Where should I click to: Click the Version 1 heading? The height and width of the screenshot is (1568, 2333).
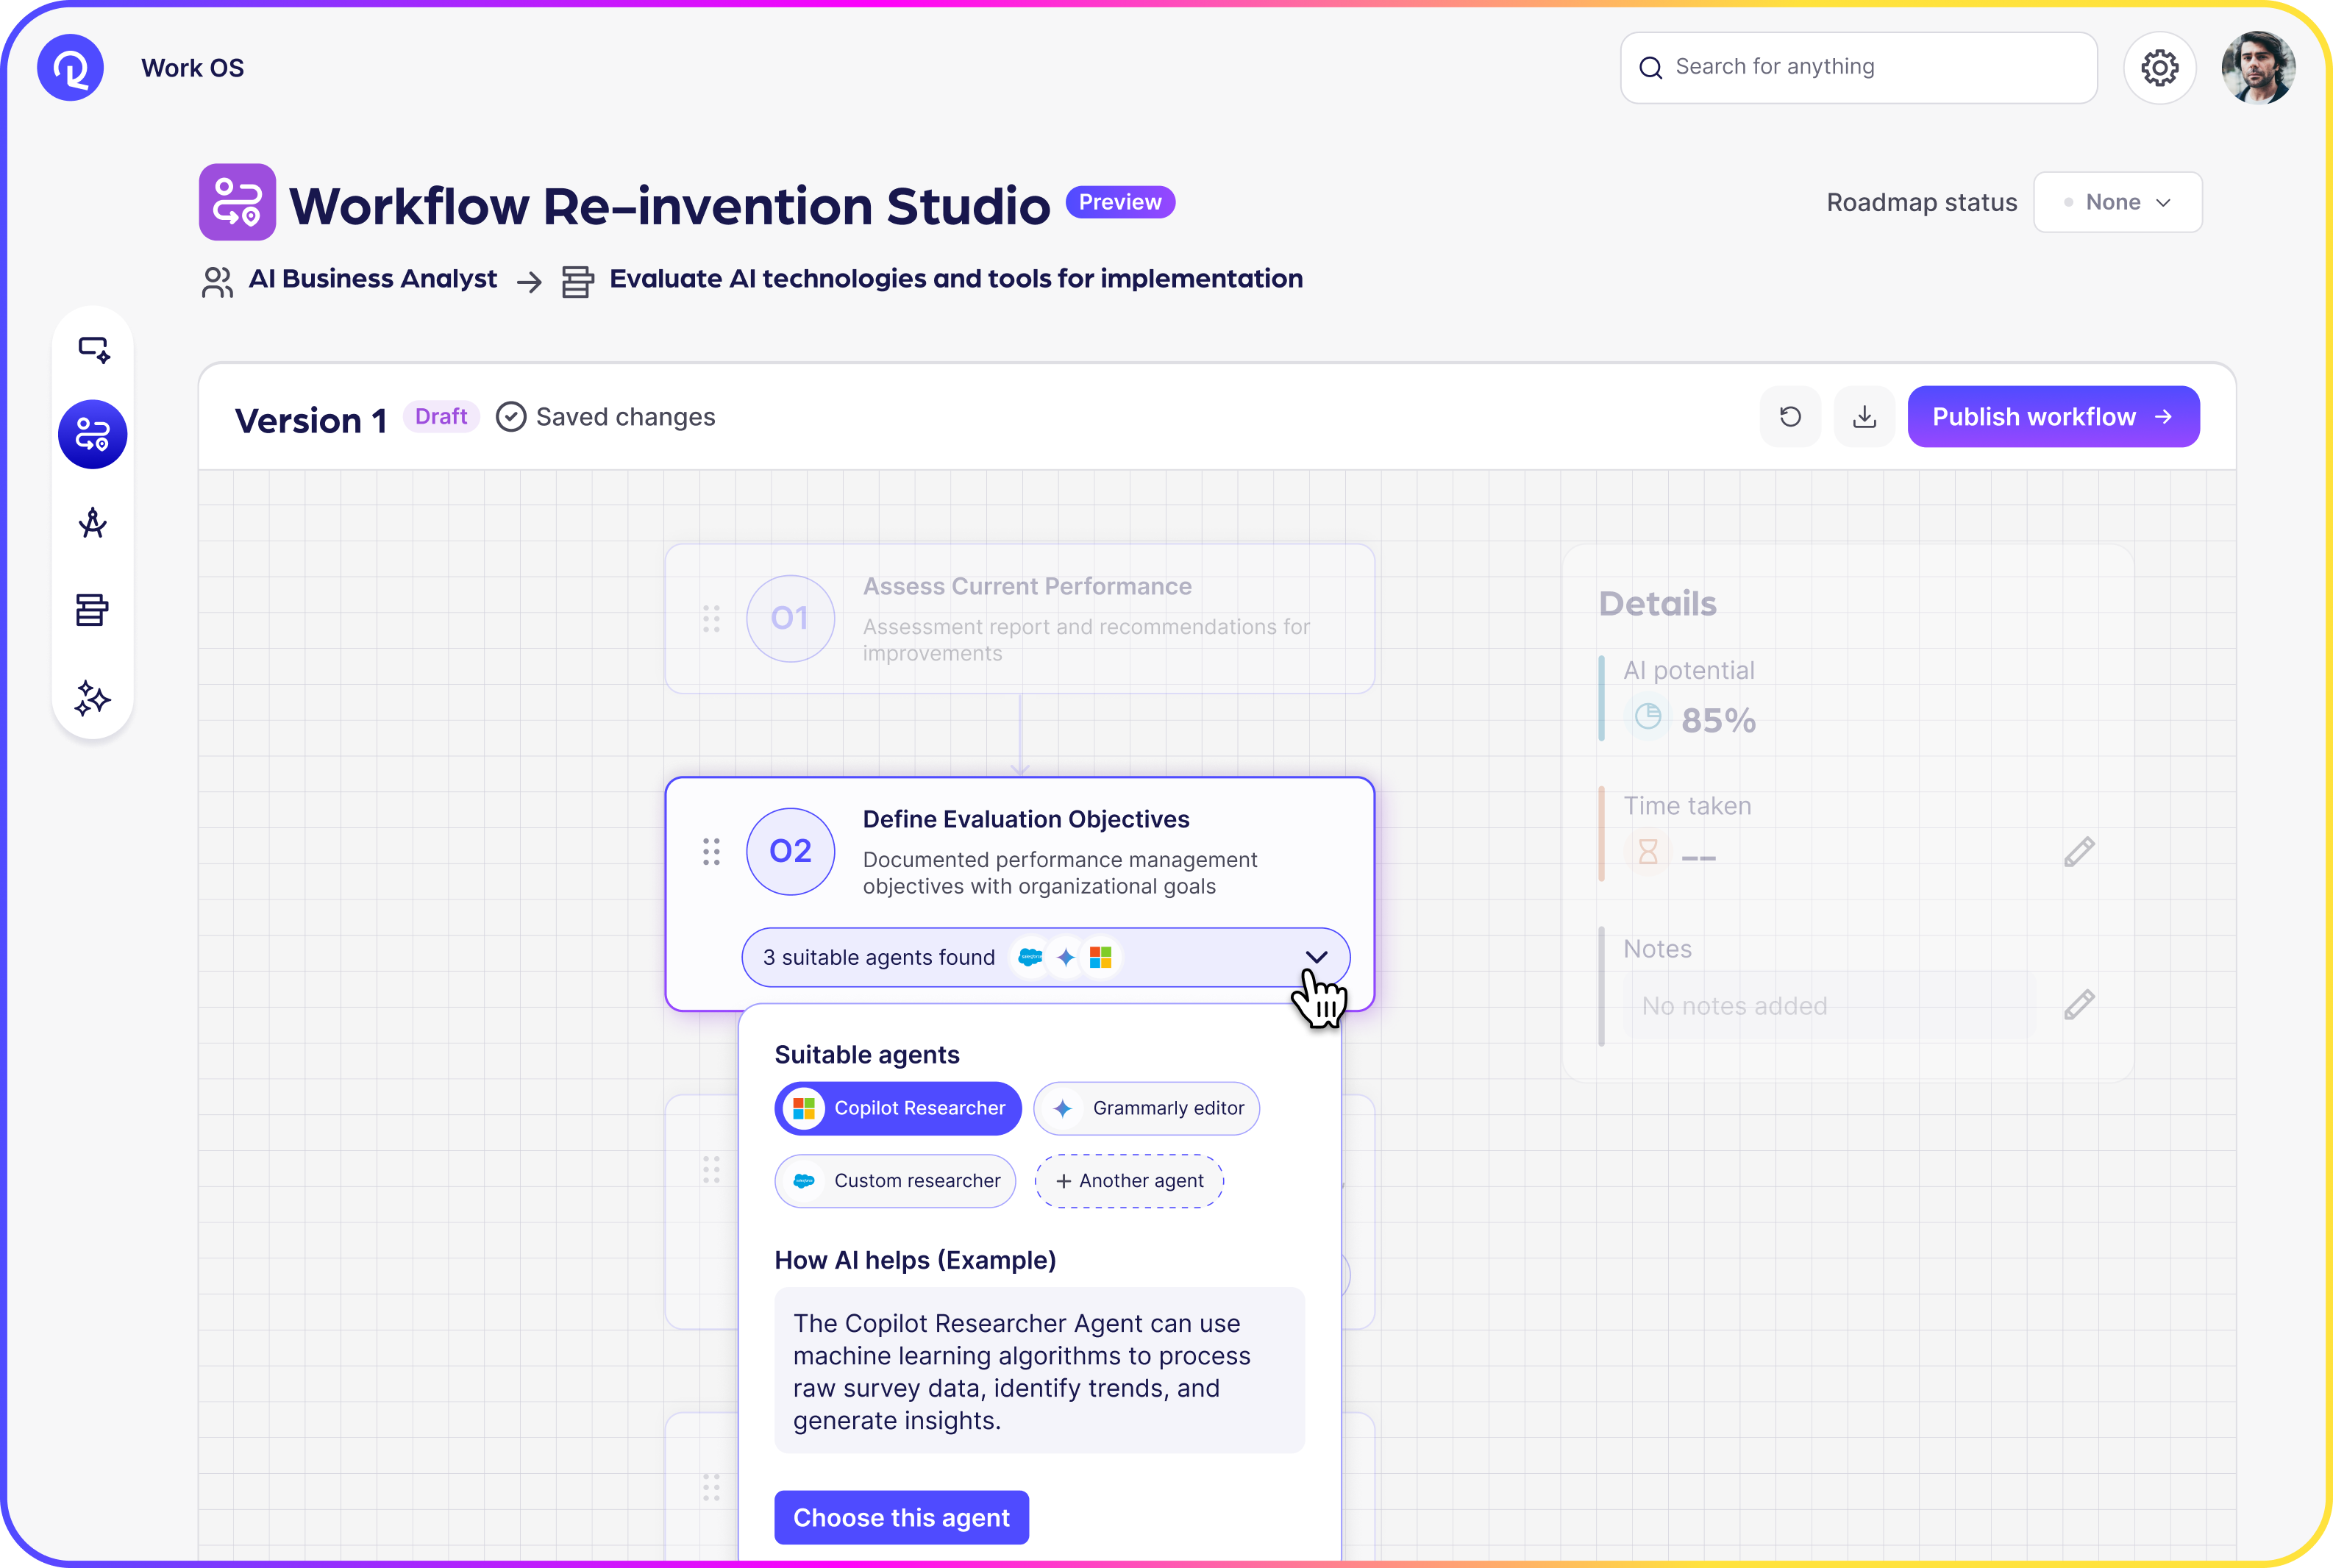(311, 420)
